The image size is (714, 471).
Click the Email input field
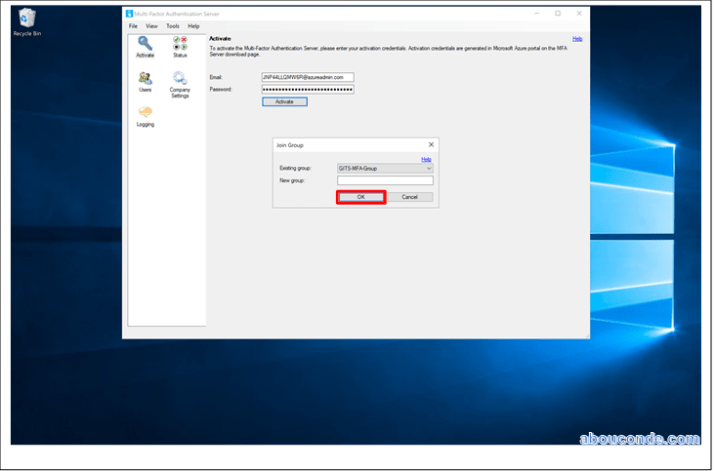coord(308,77)
